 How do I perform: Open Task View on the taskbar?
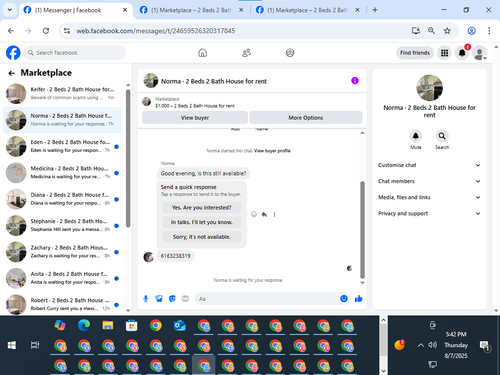[x=35, y=345]
